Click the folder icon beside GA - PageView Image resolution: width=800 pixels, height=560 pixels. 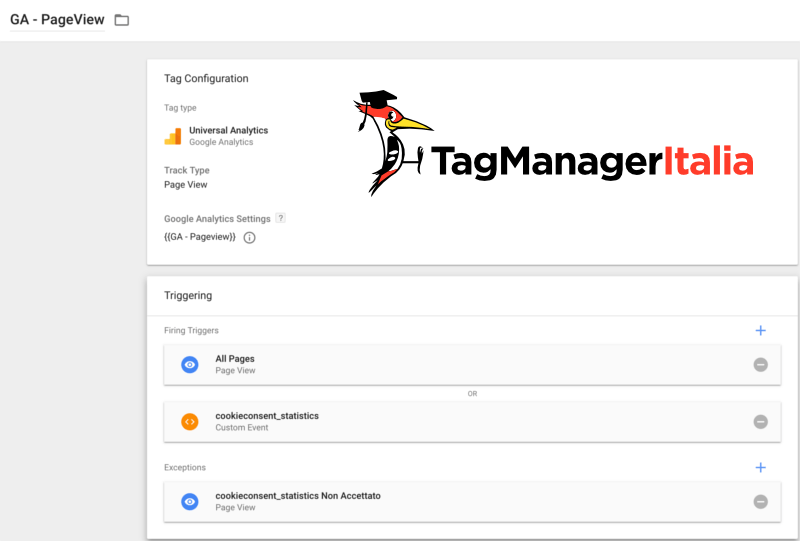(121, 20)
